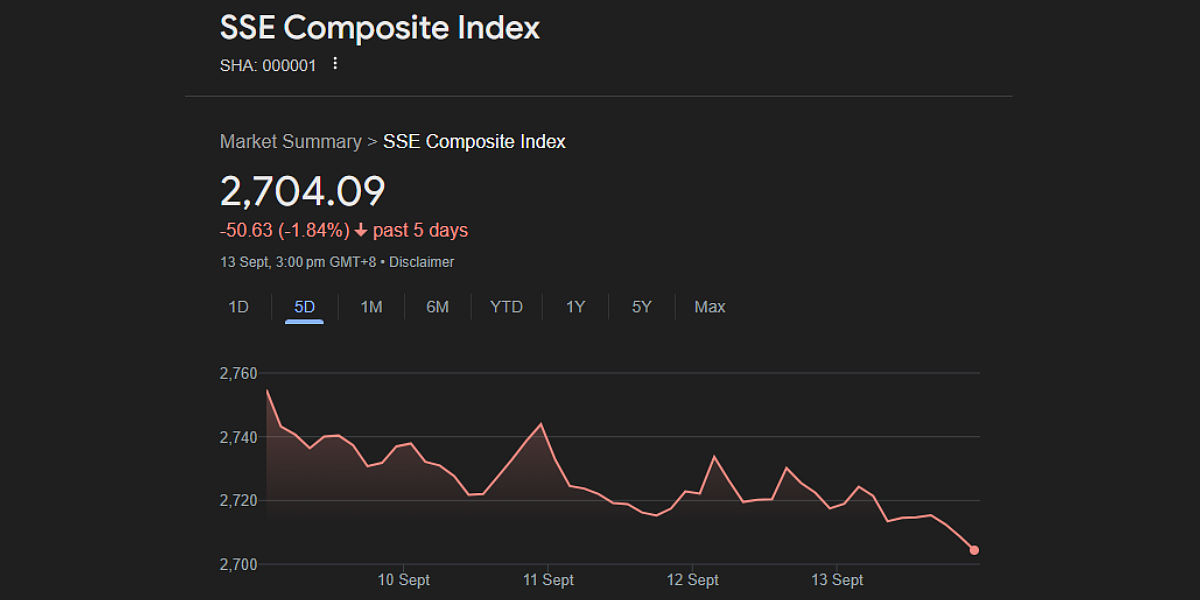Click the 2,720 y-axis label
The image size is (1200, 600).
tap(238, 500)
